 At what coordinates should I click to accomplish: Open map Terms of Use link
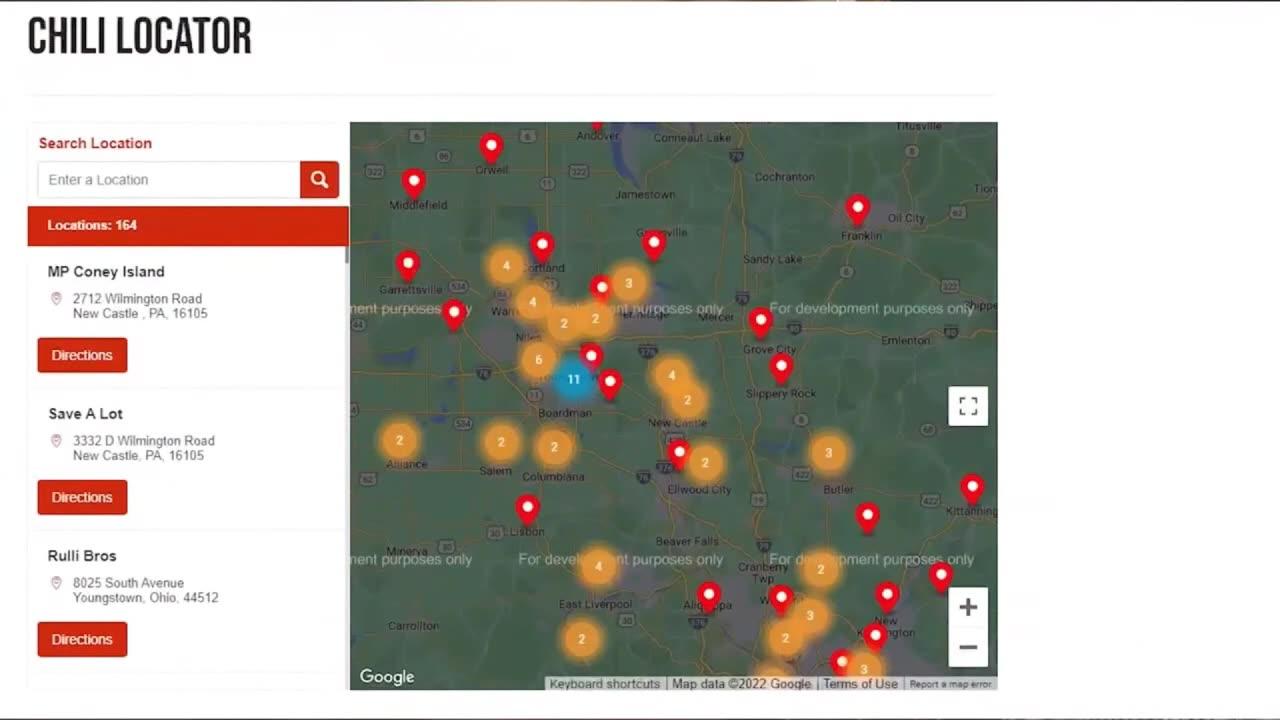860,684
